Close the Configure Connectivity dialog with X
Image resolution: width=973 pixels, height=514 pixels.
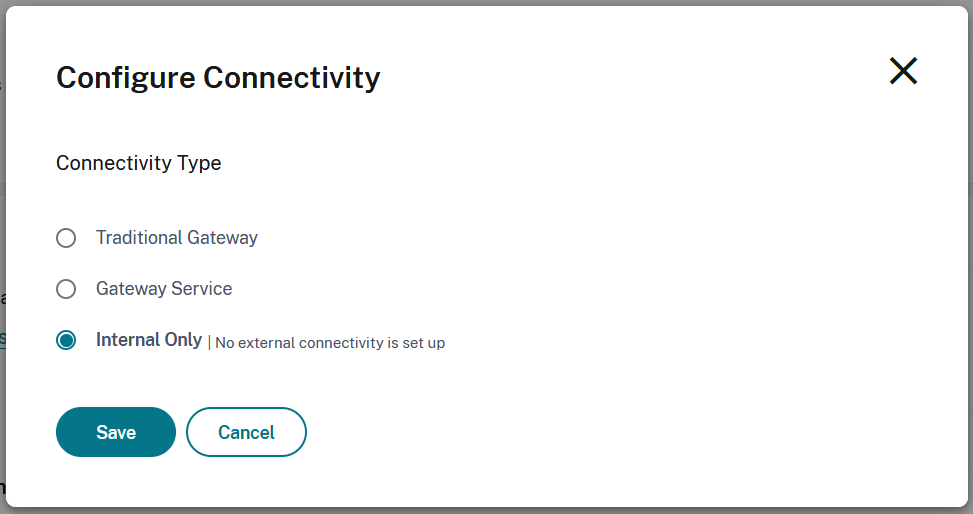pos(903,71)
